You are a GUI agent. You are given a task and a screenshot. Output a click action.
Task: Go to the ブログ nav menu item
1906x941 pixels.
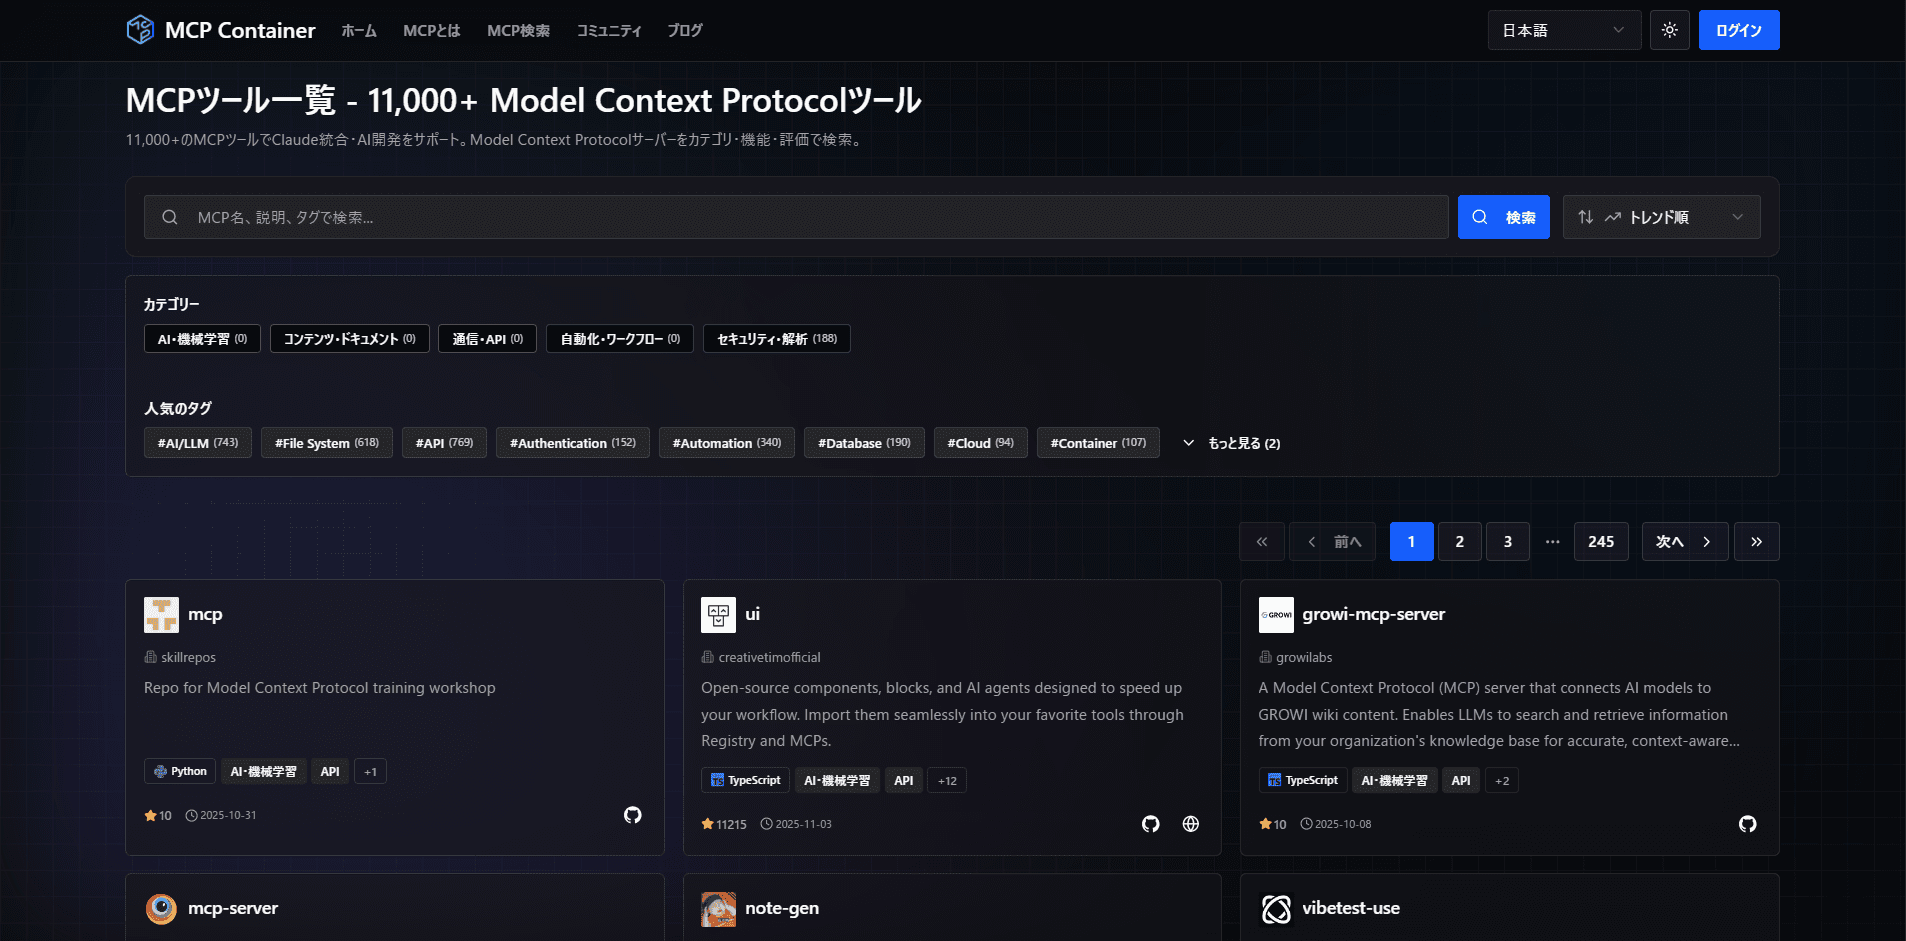(685, 31)
